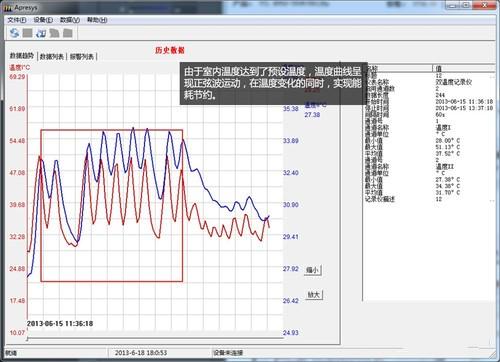Open the 设备(E) menu

point(43,20)
